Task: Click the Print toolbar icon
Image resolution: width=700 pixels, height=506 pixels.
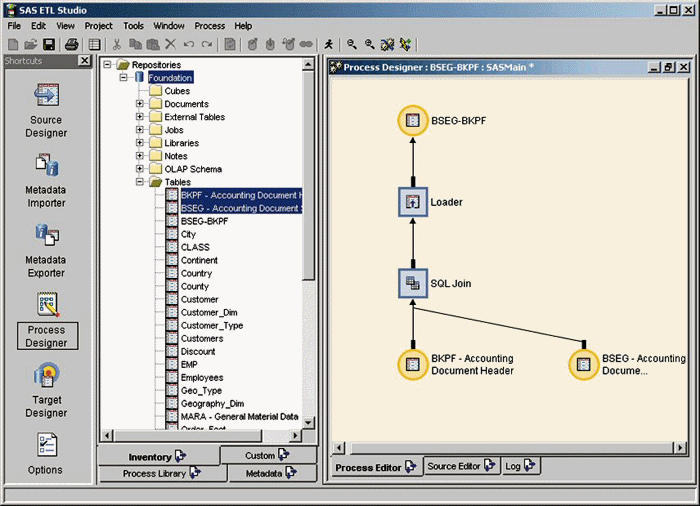Action: [x=71, y=44]
